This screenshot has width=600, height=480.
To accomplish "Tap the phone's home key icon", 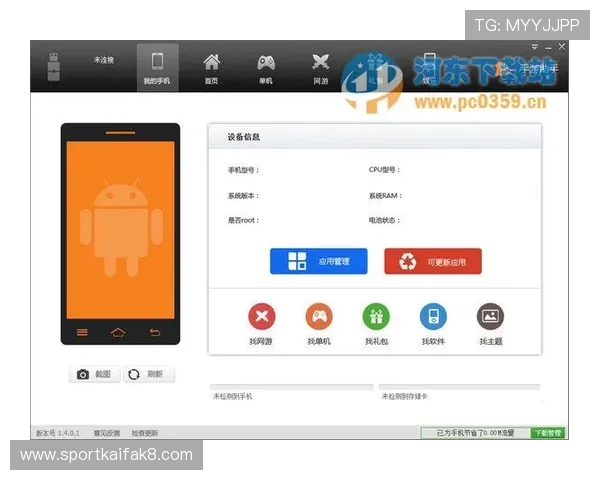I will point(118,332).
